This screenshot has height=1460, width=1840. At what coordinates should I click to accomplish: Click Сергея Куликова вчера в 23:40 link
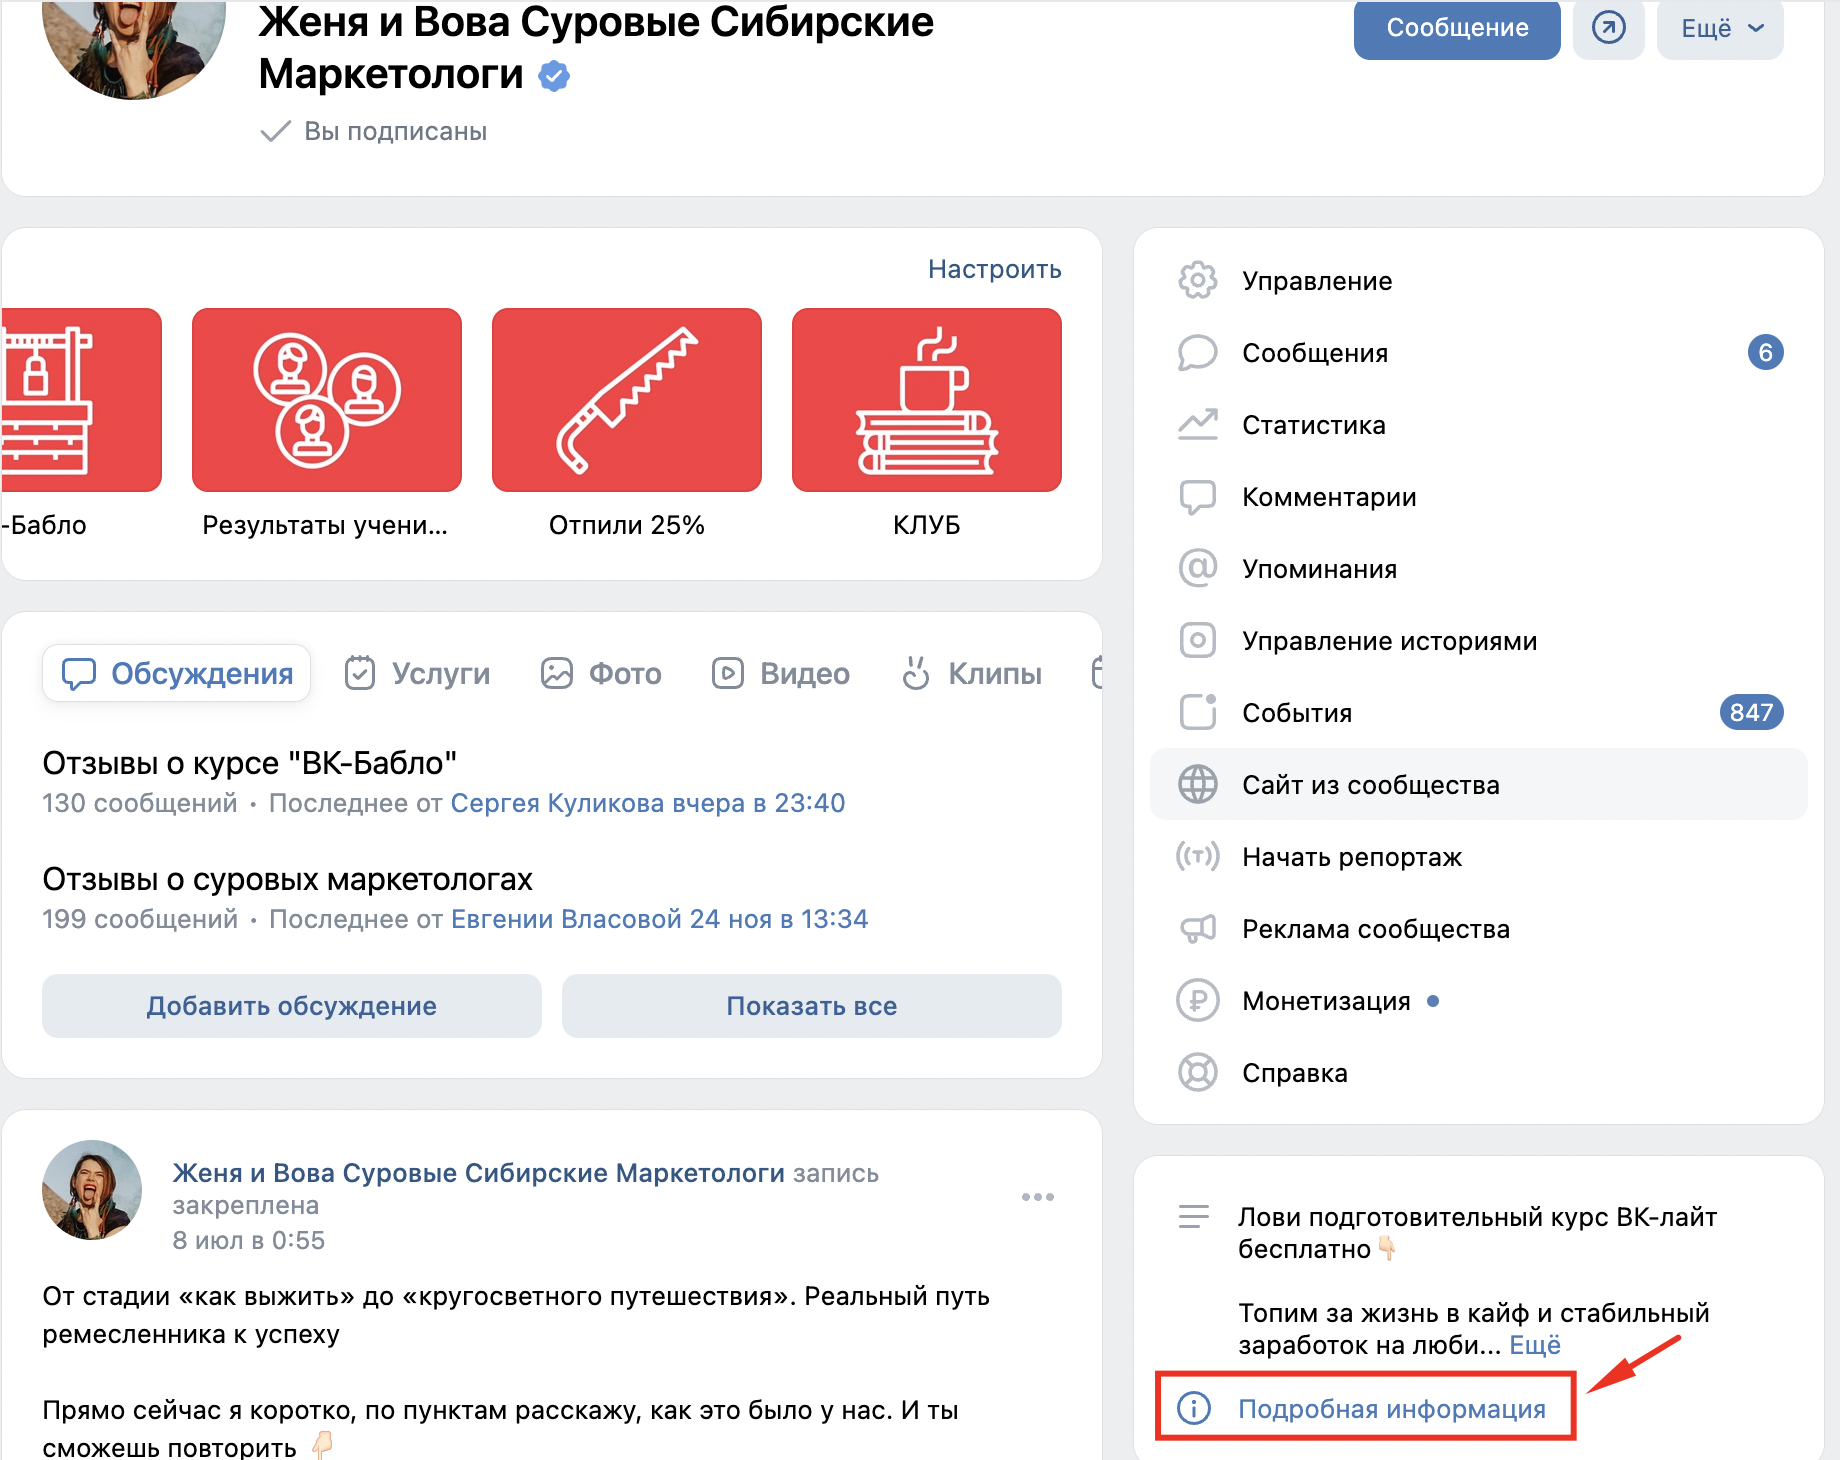(x=648, y=803)
